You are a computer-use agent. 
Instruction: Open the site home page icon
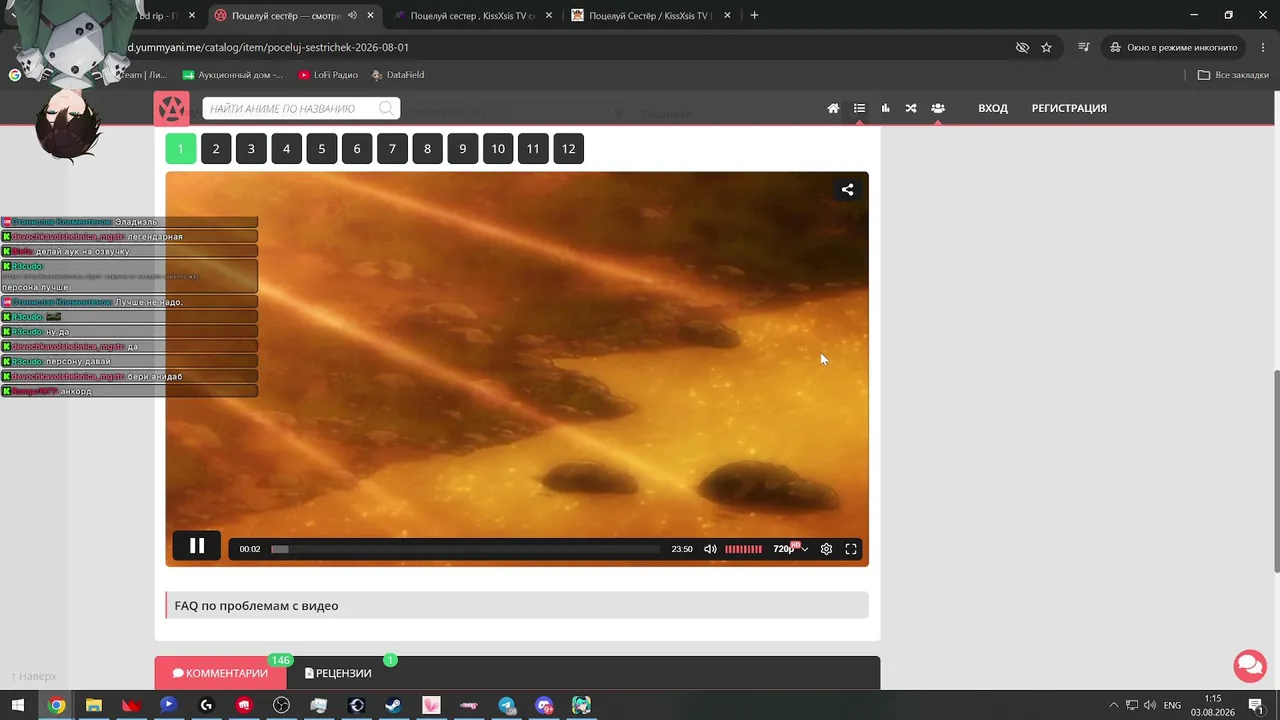(833, 108)
